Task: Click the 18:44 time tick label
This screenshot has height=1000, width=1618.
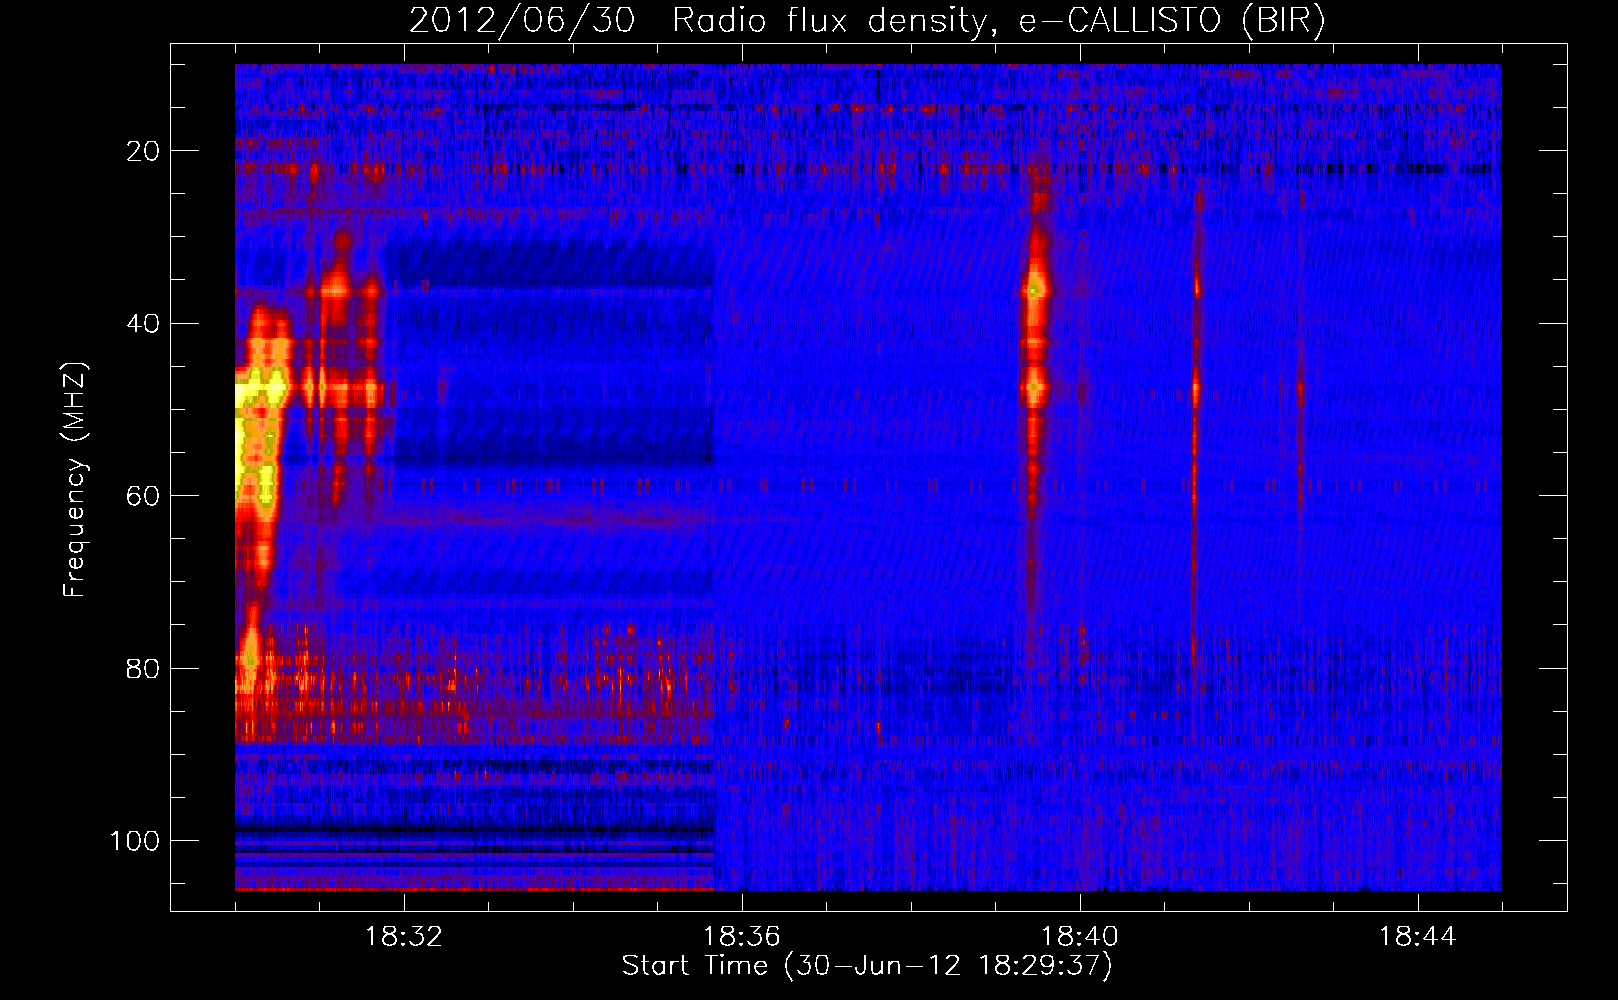Action: [x=1418, y=937]
